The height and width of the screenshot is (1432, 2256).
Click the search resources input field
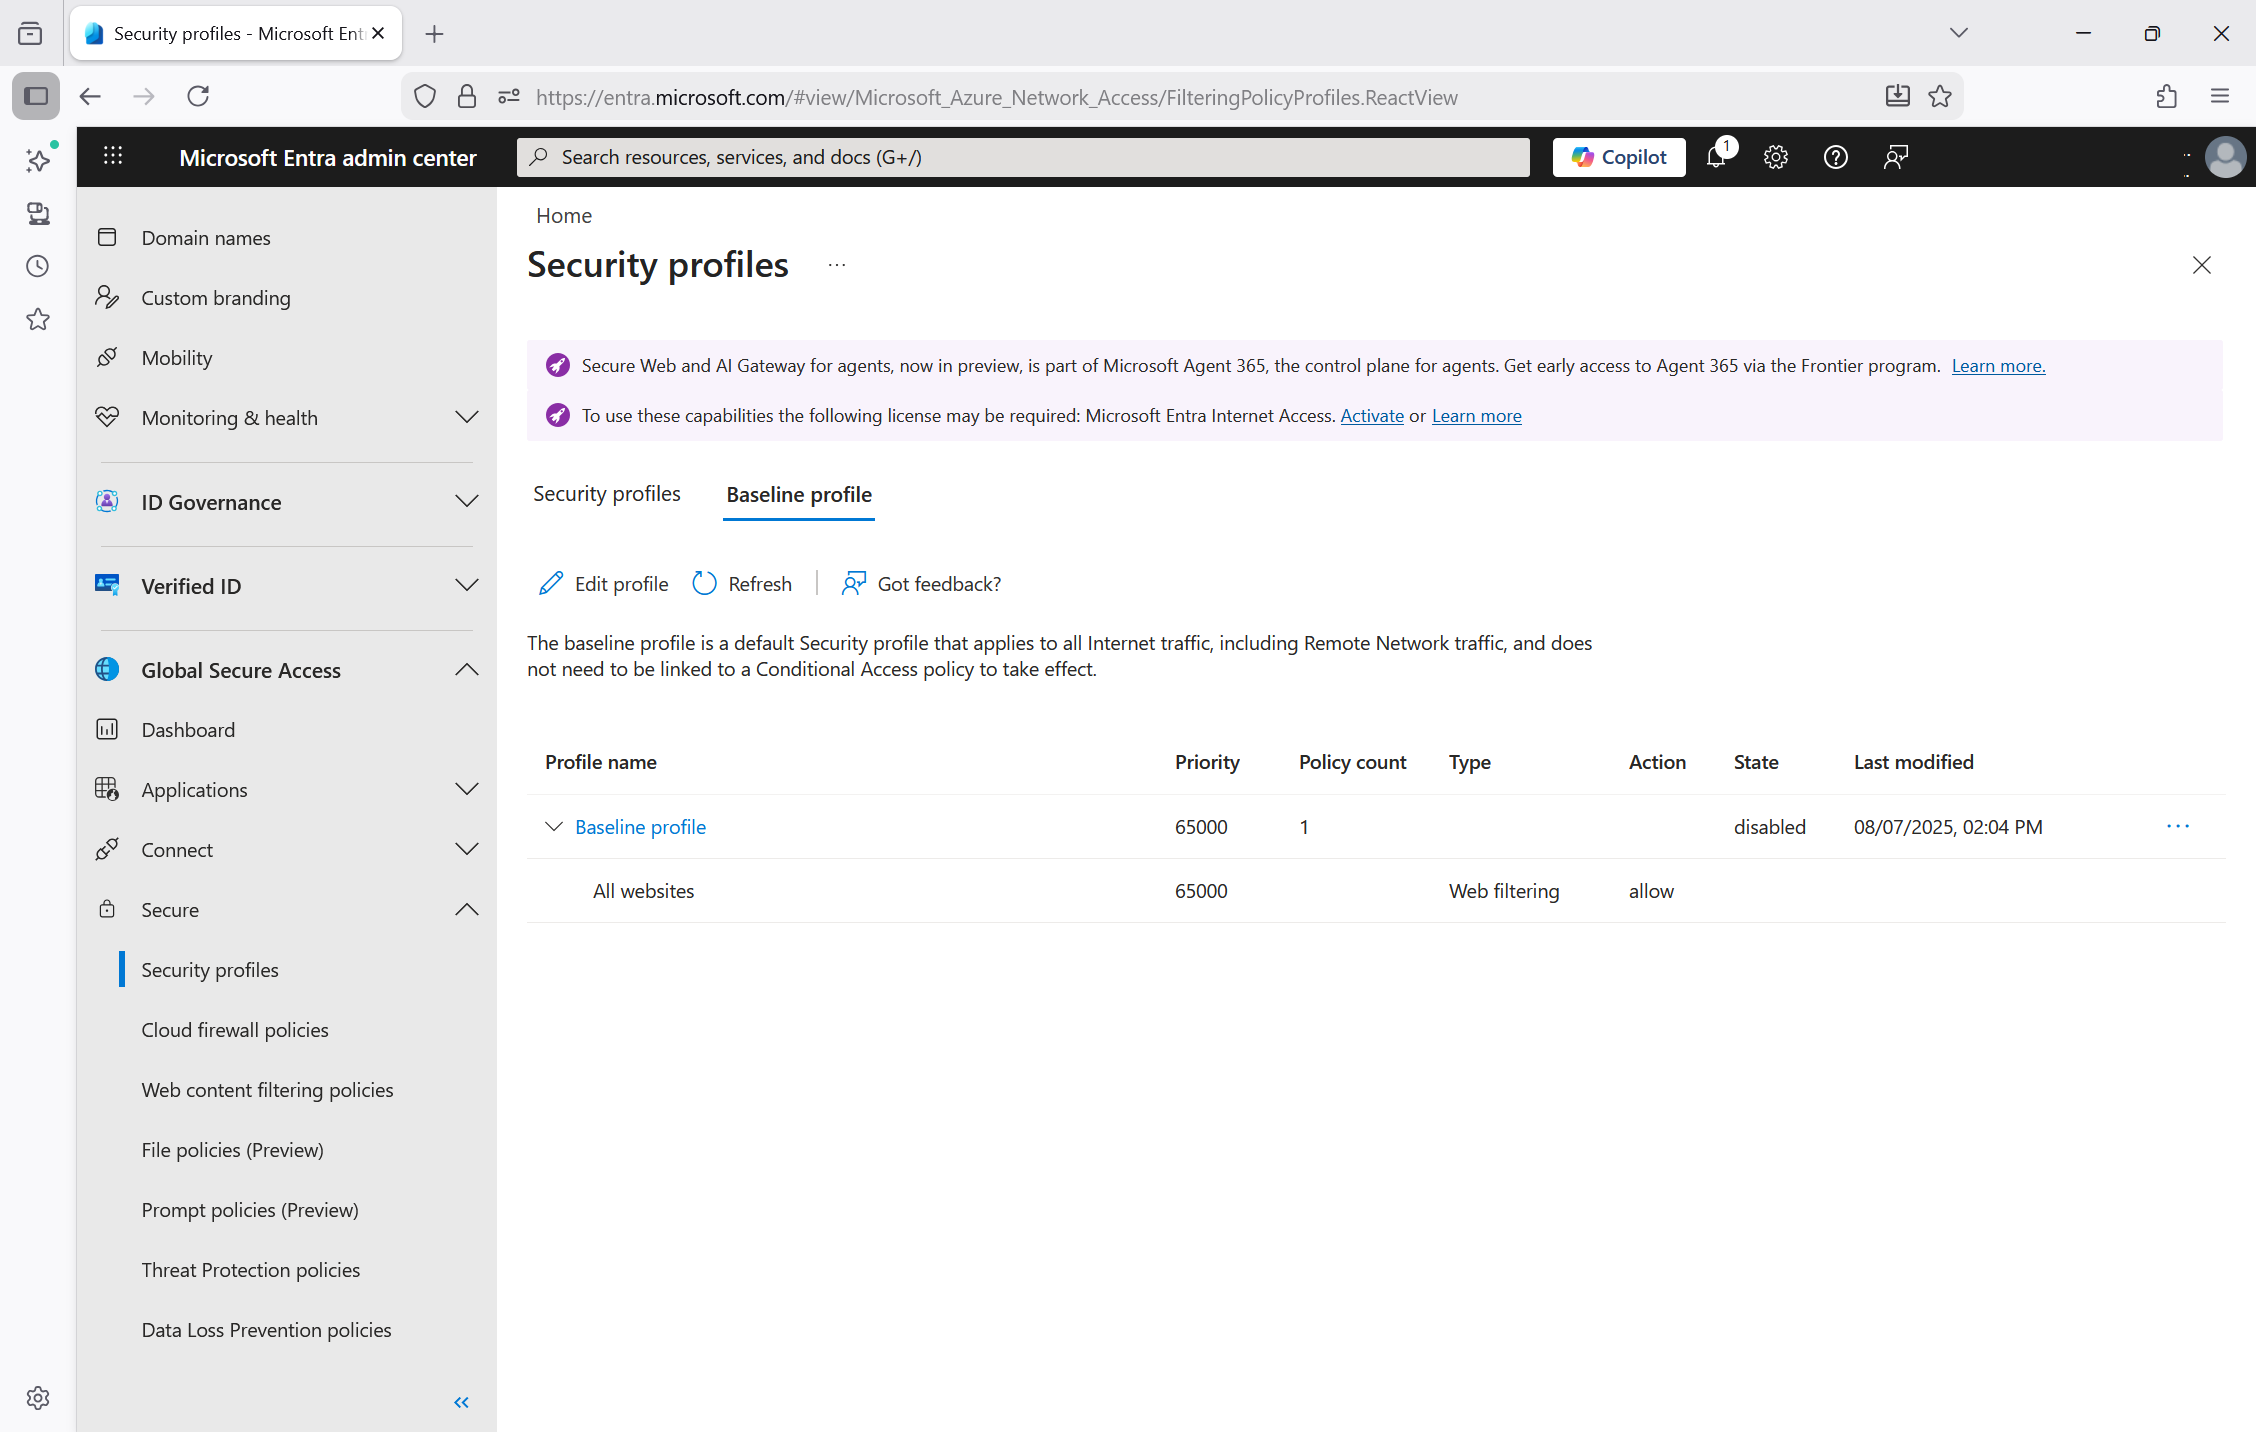click(1022, 157)
